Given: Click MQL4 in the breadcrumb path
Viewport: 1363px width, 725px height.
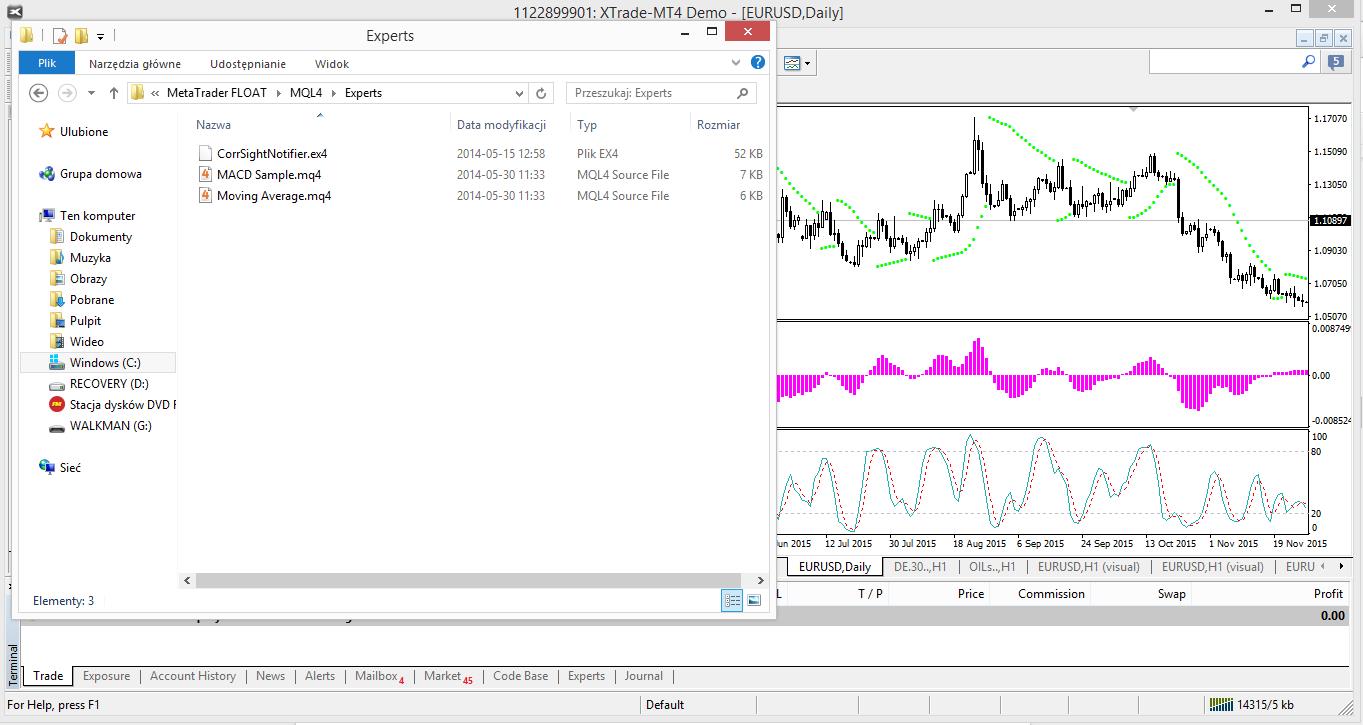Looking at the screenshot, I should click(x=306, y=93).
